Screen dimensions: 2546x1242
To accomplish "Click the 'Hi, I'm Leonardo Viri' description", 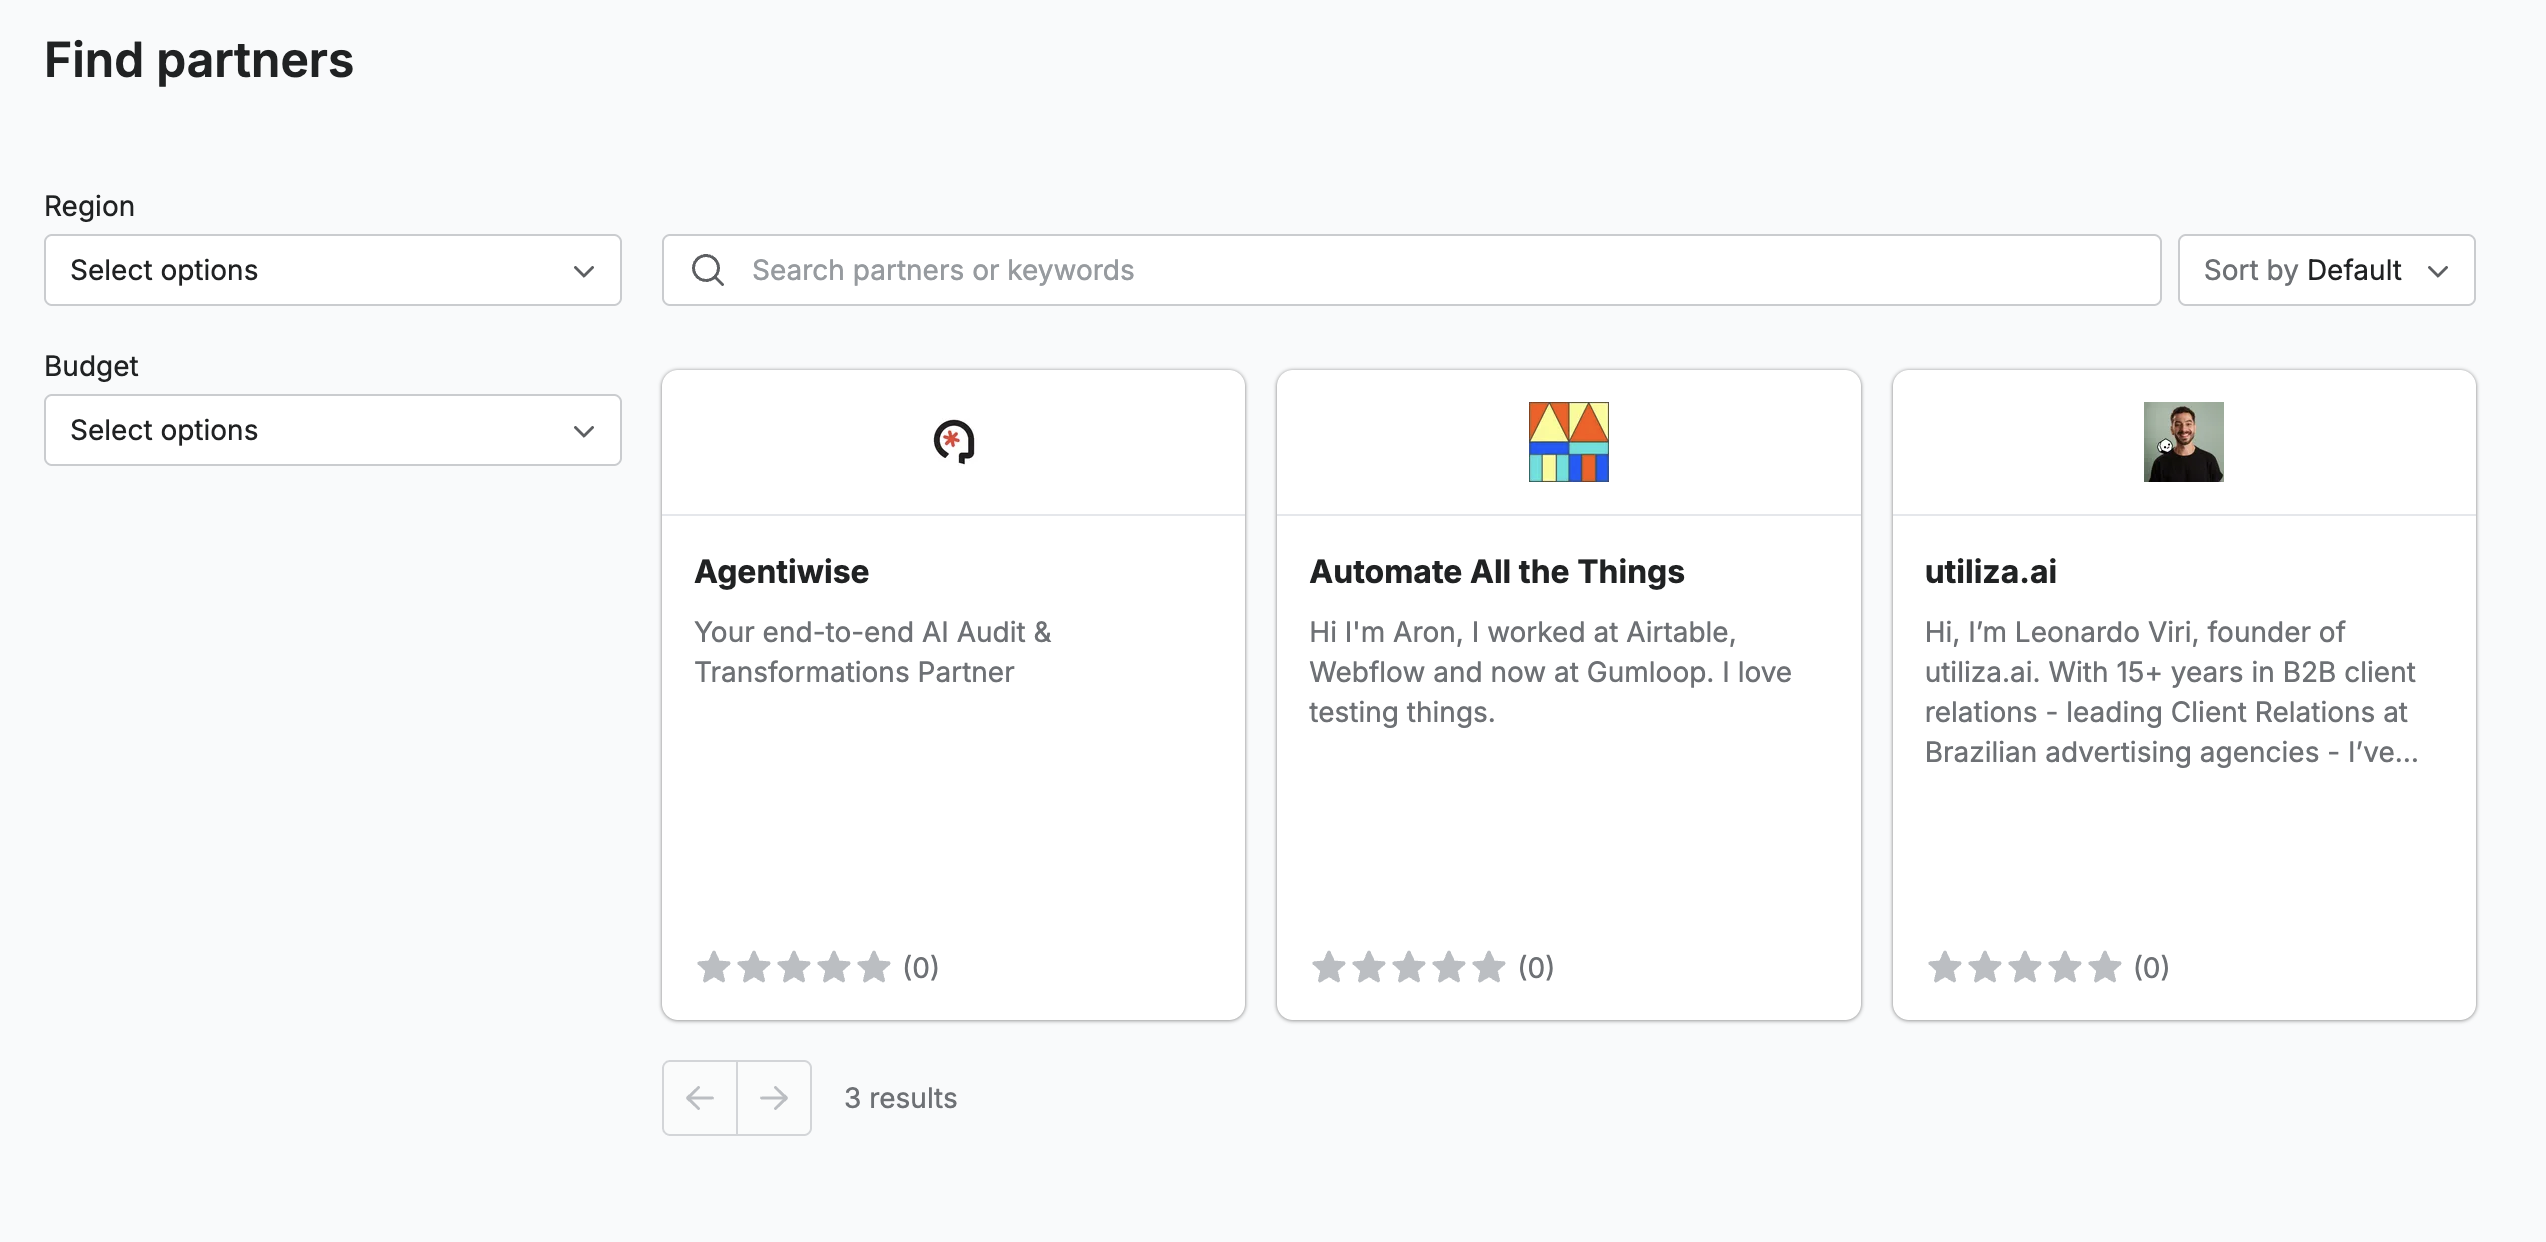I will click(2171, 692).
